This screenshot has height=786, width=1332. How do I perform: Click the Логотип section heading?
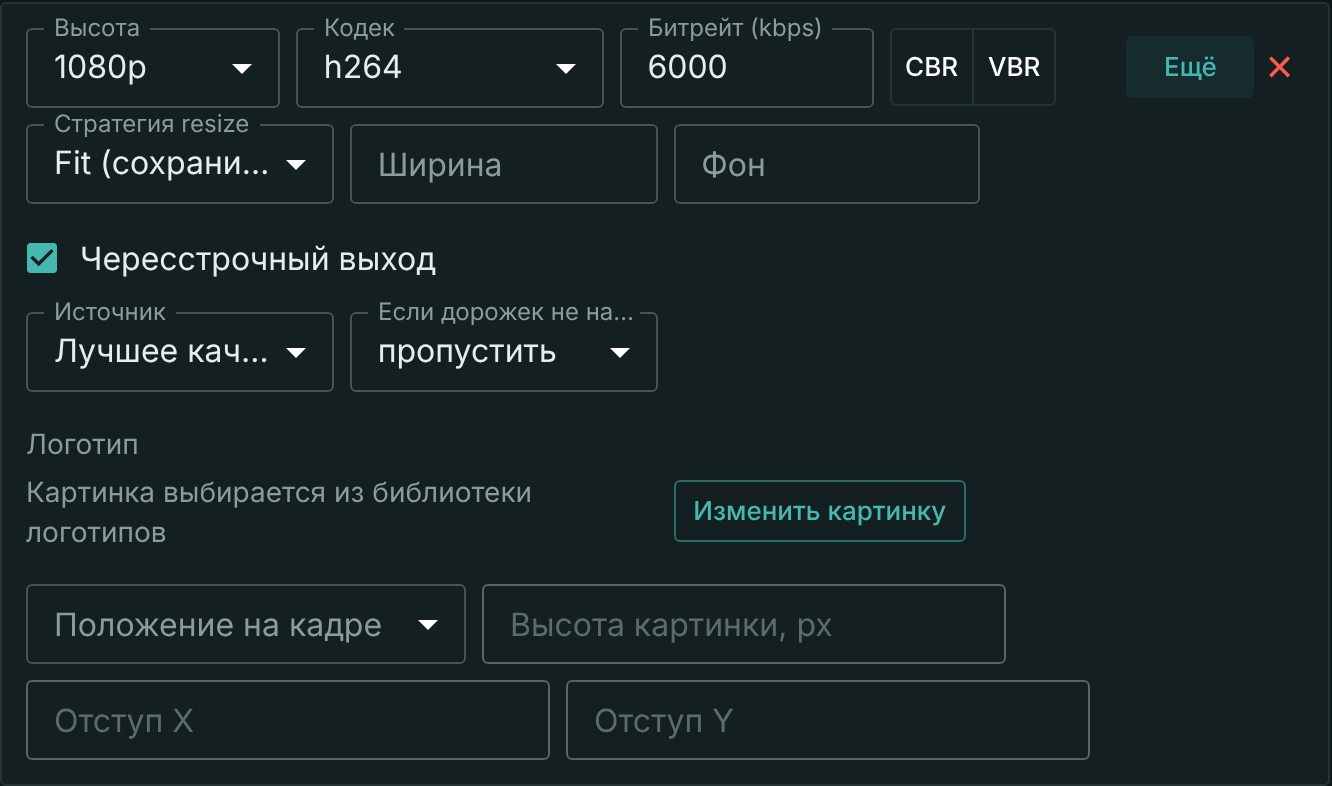[x=82, y=444]
